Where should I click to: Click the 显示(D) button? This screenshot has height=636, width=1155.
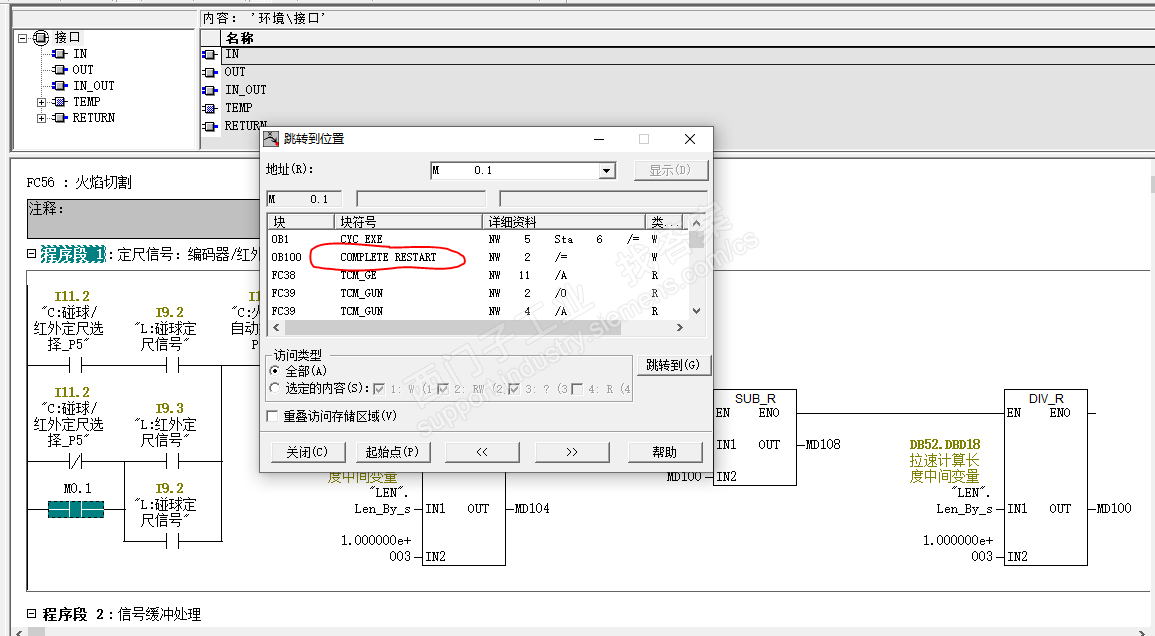click(x=671, y=170)
